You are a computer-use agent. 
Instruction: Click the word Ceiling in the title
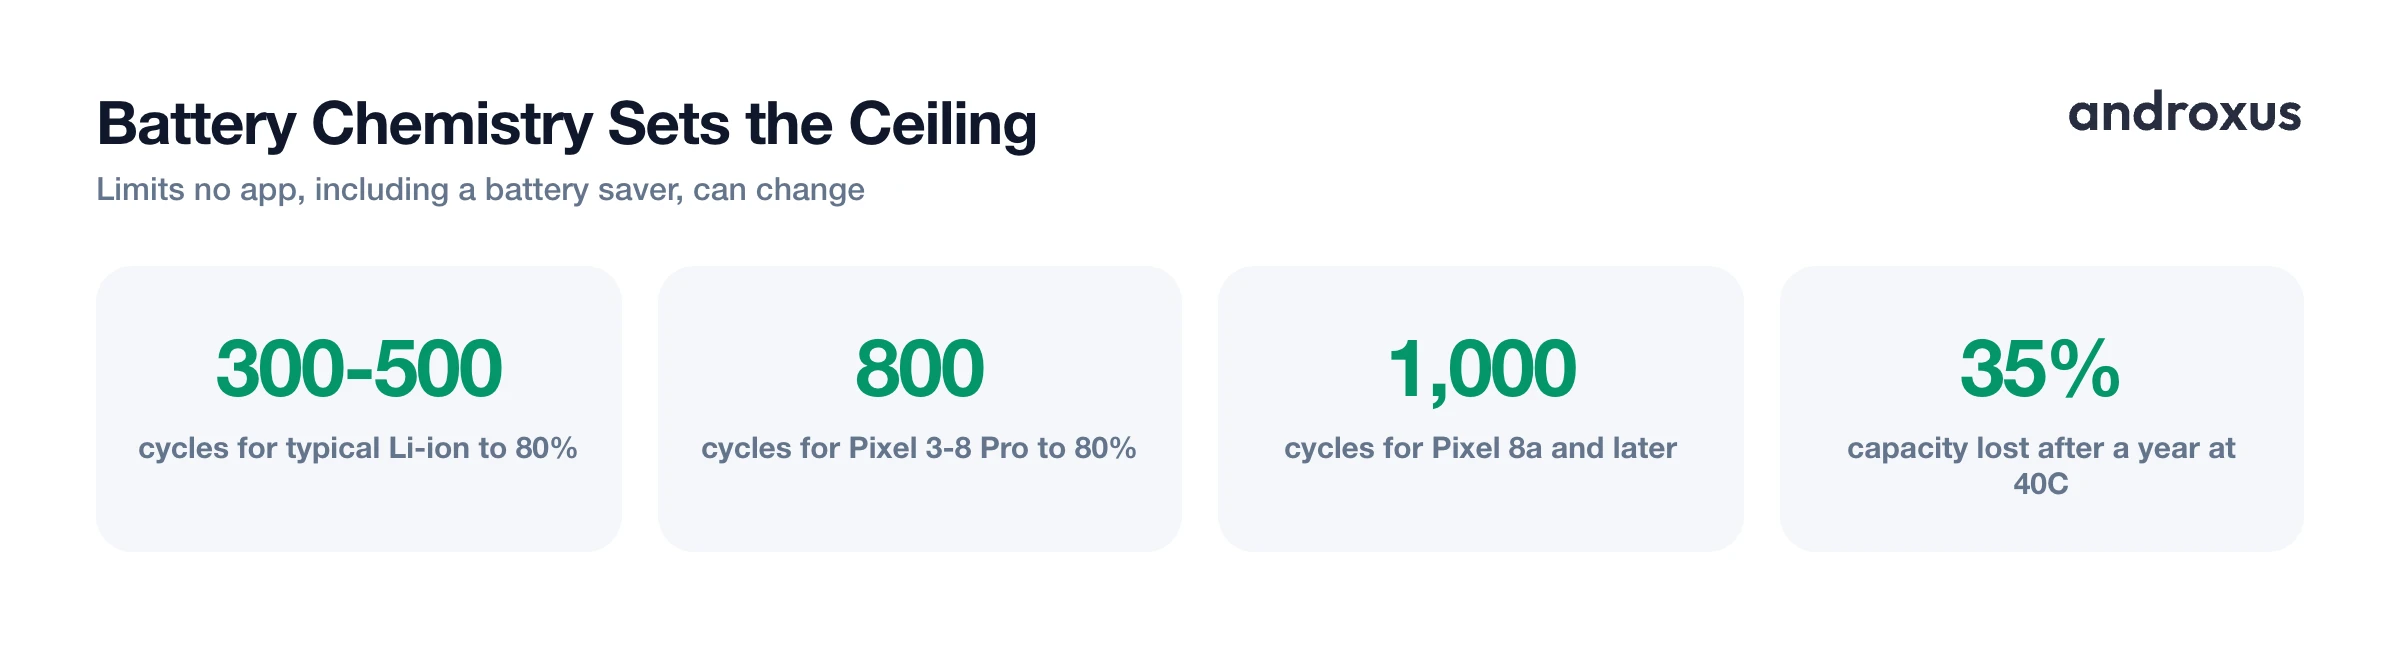point(943,124)
